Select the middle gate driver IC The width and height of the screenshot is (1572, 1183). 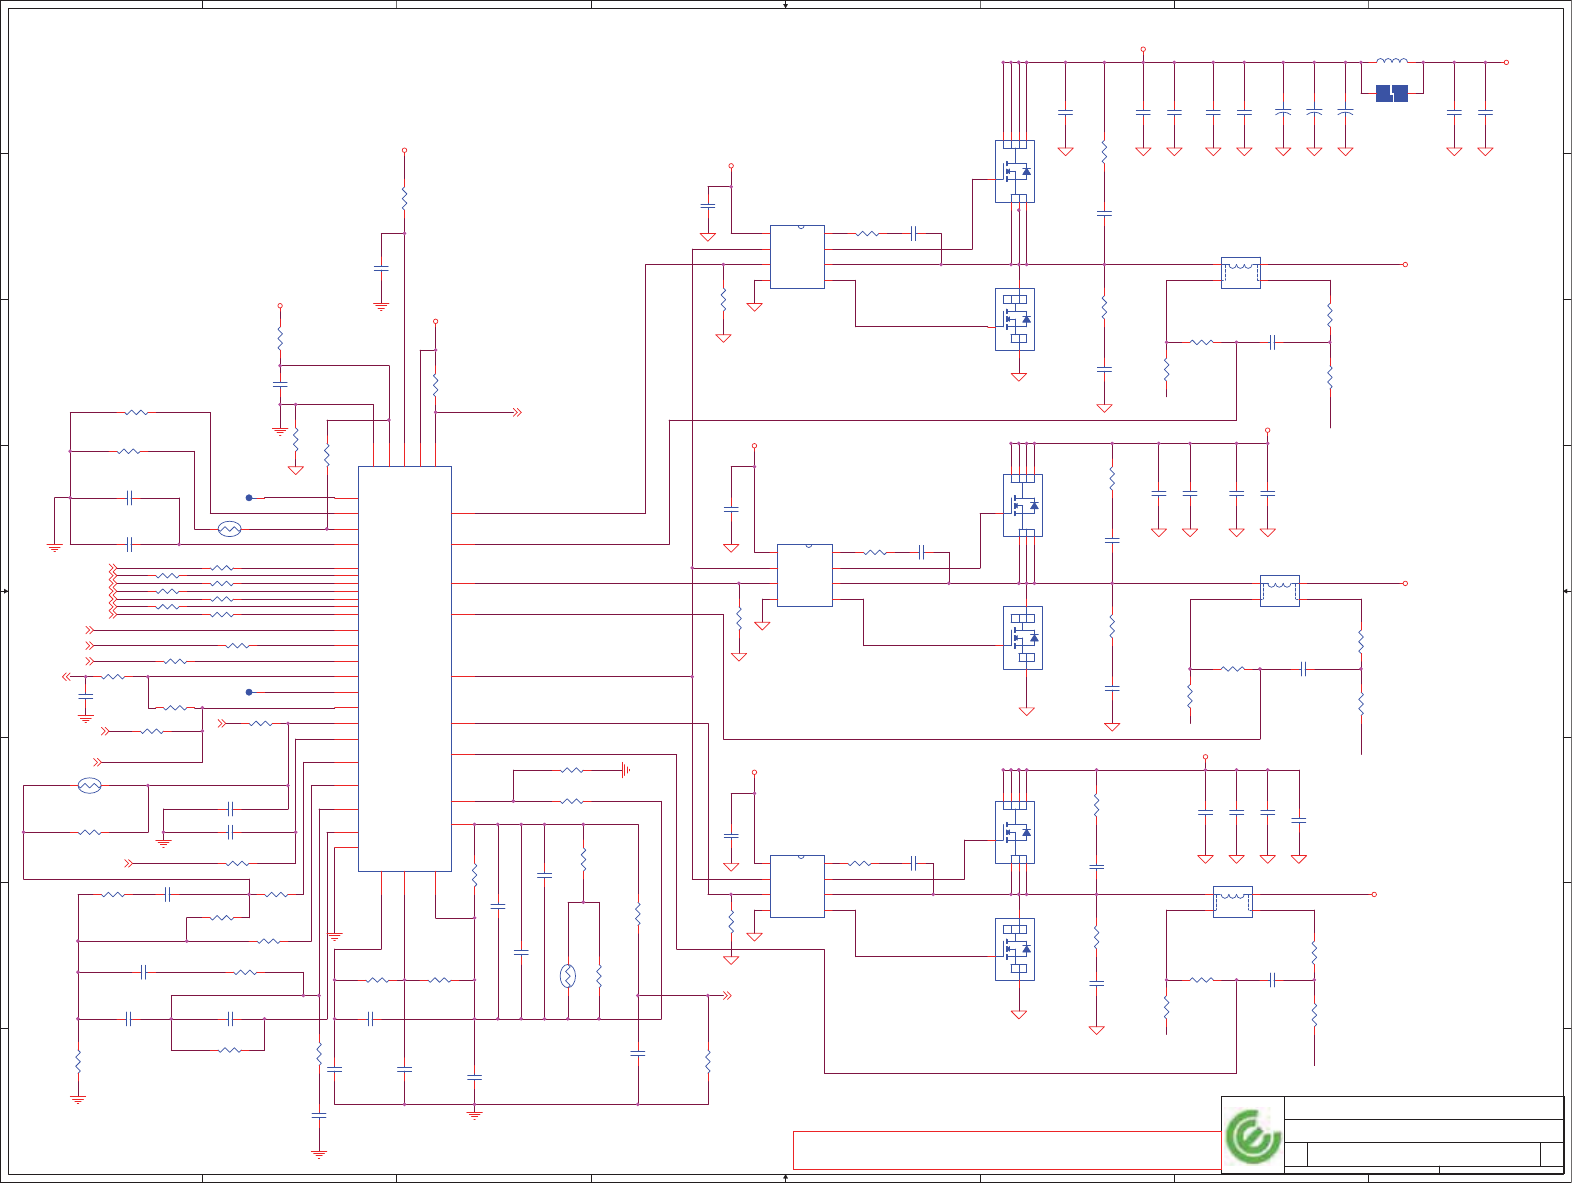tap(805, 575)
